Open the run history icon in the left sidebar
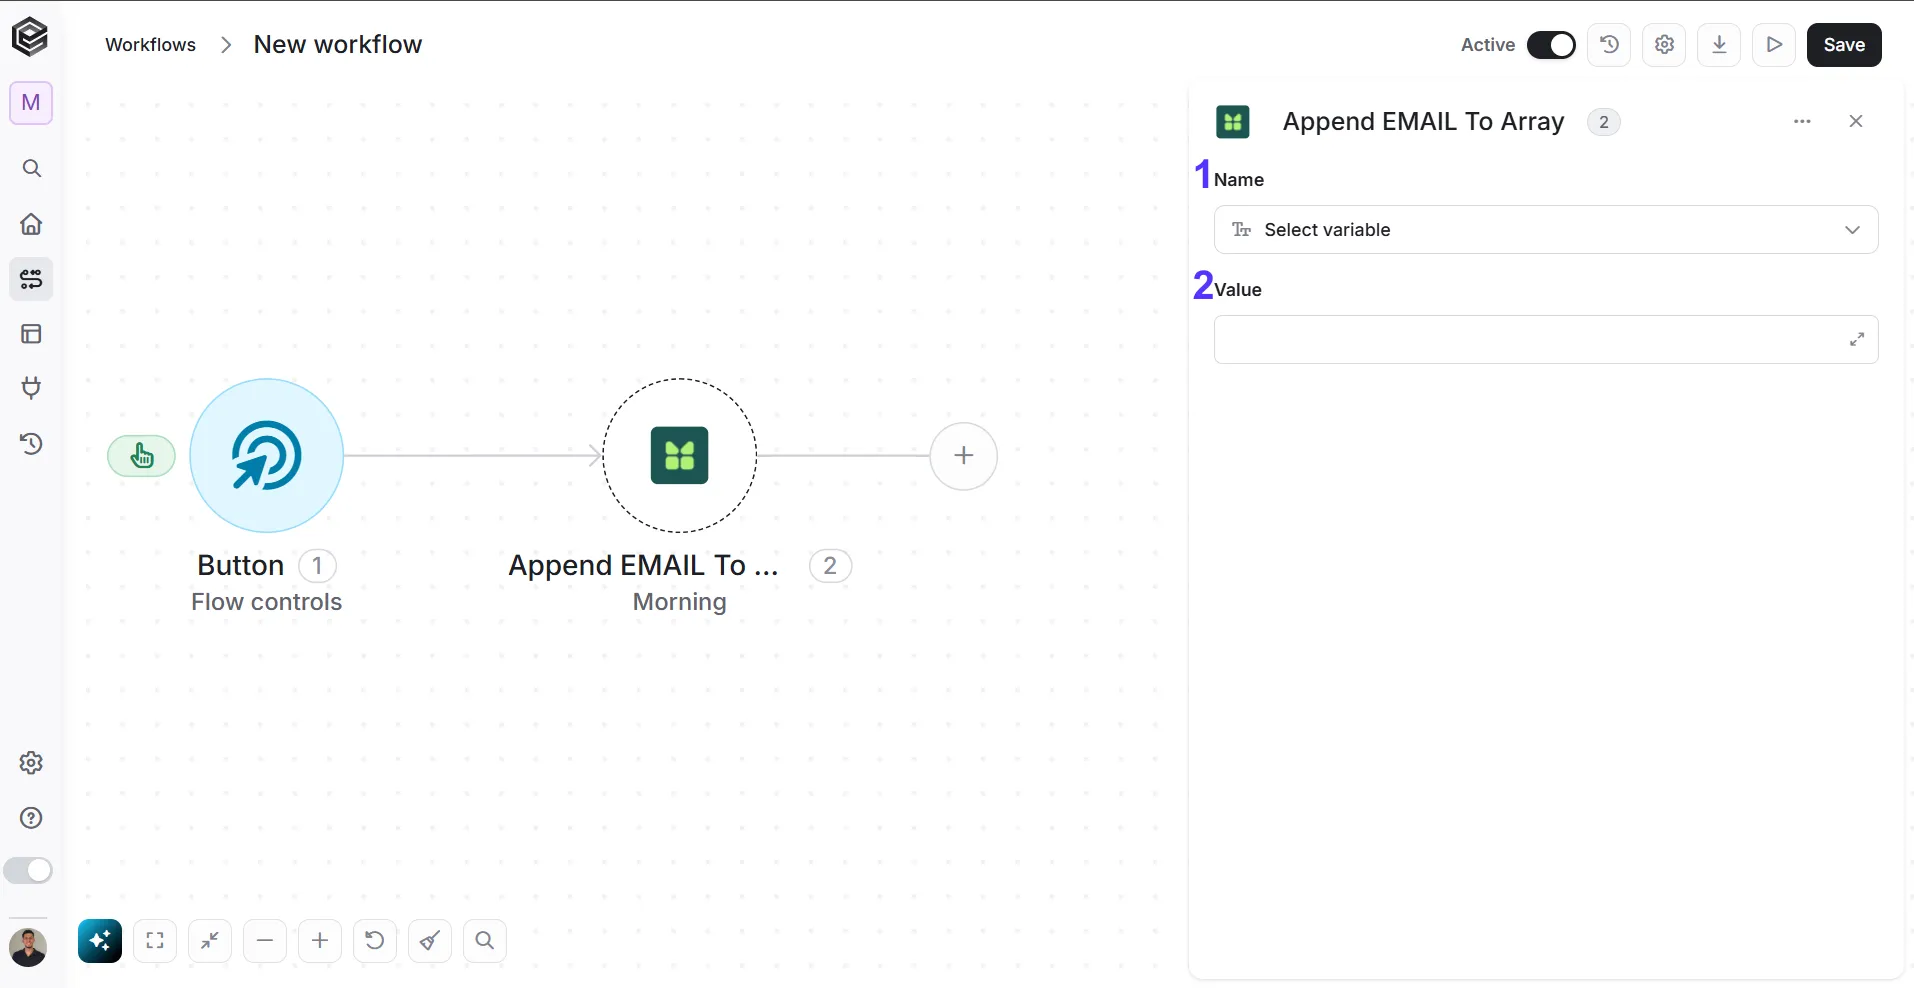Image resolution: width=1914 pixels, height=988 pixels. pyautogui.click(x=31, y=443)
